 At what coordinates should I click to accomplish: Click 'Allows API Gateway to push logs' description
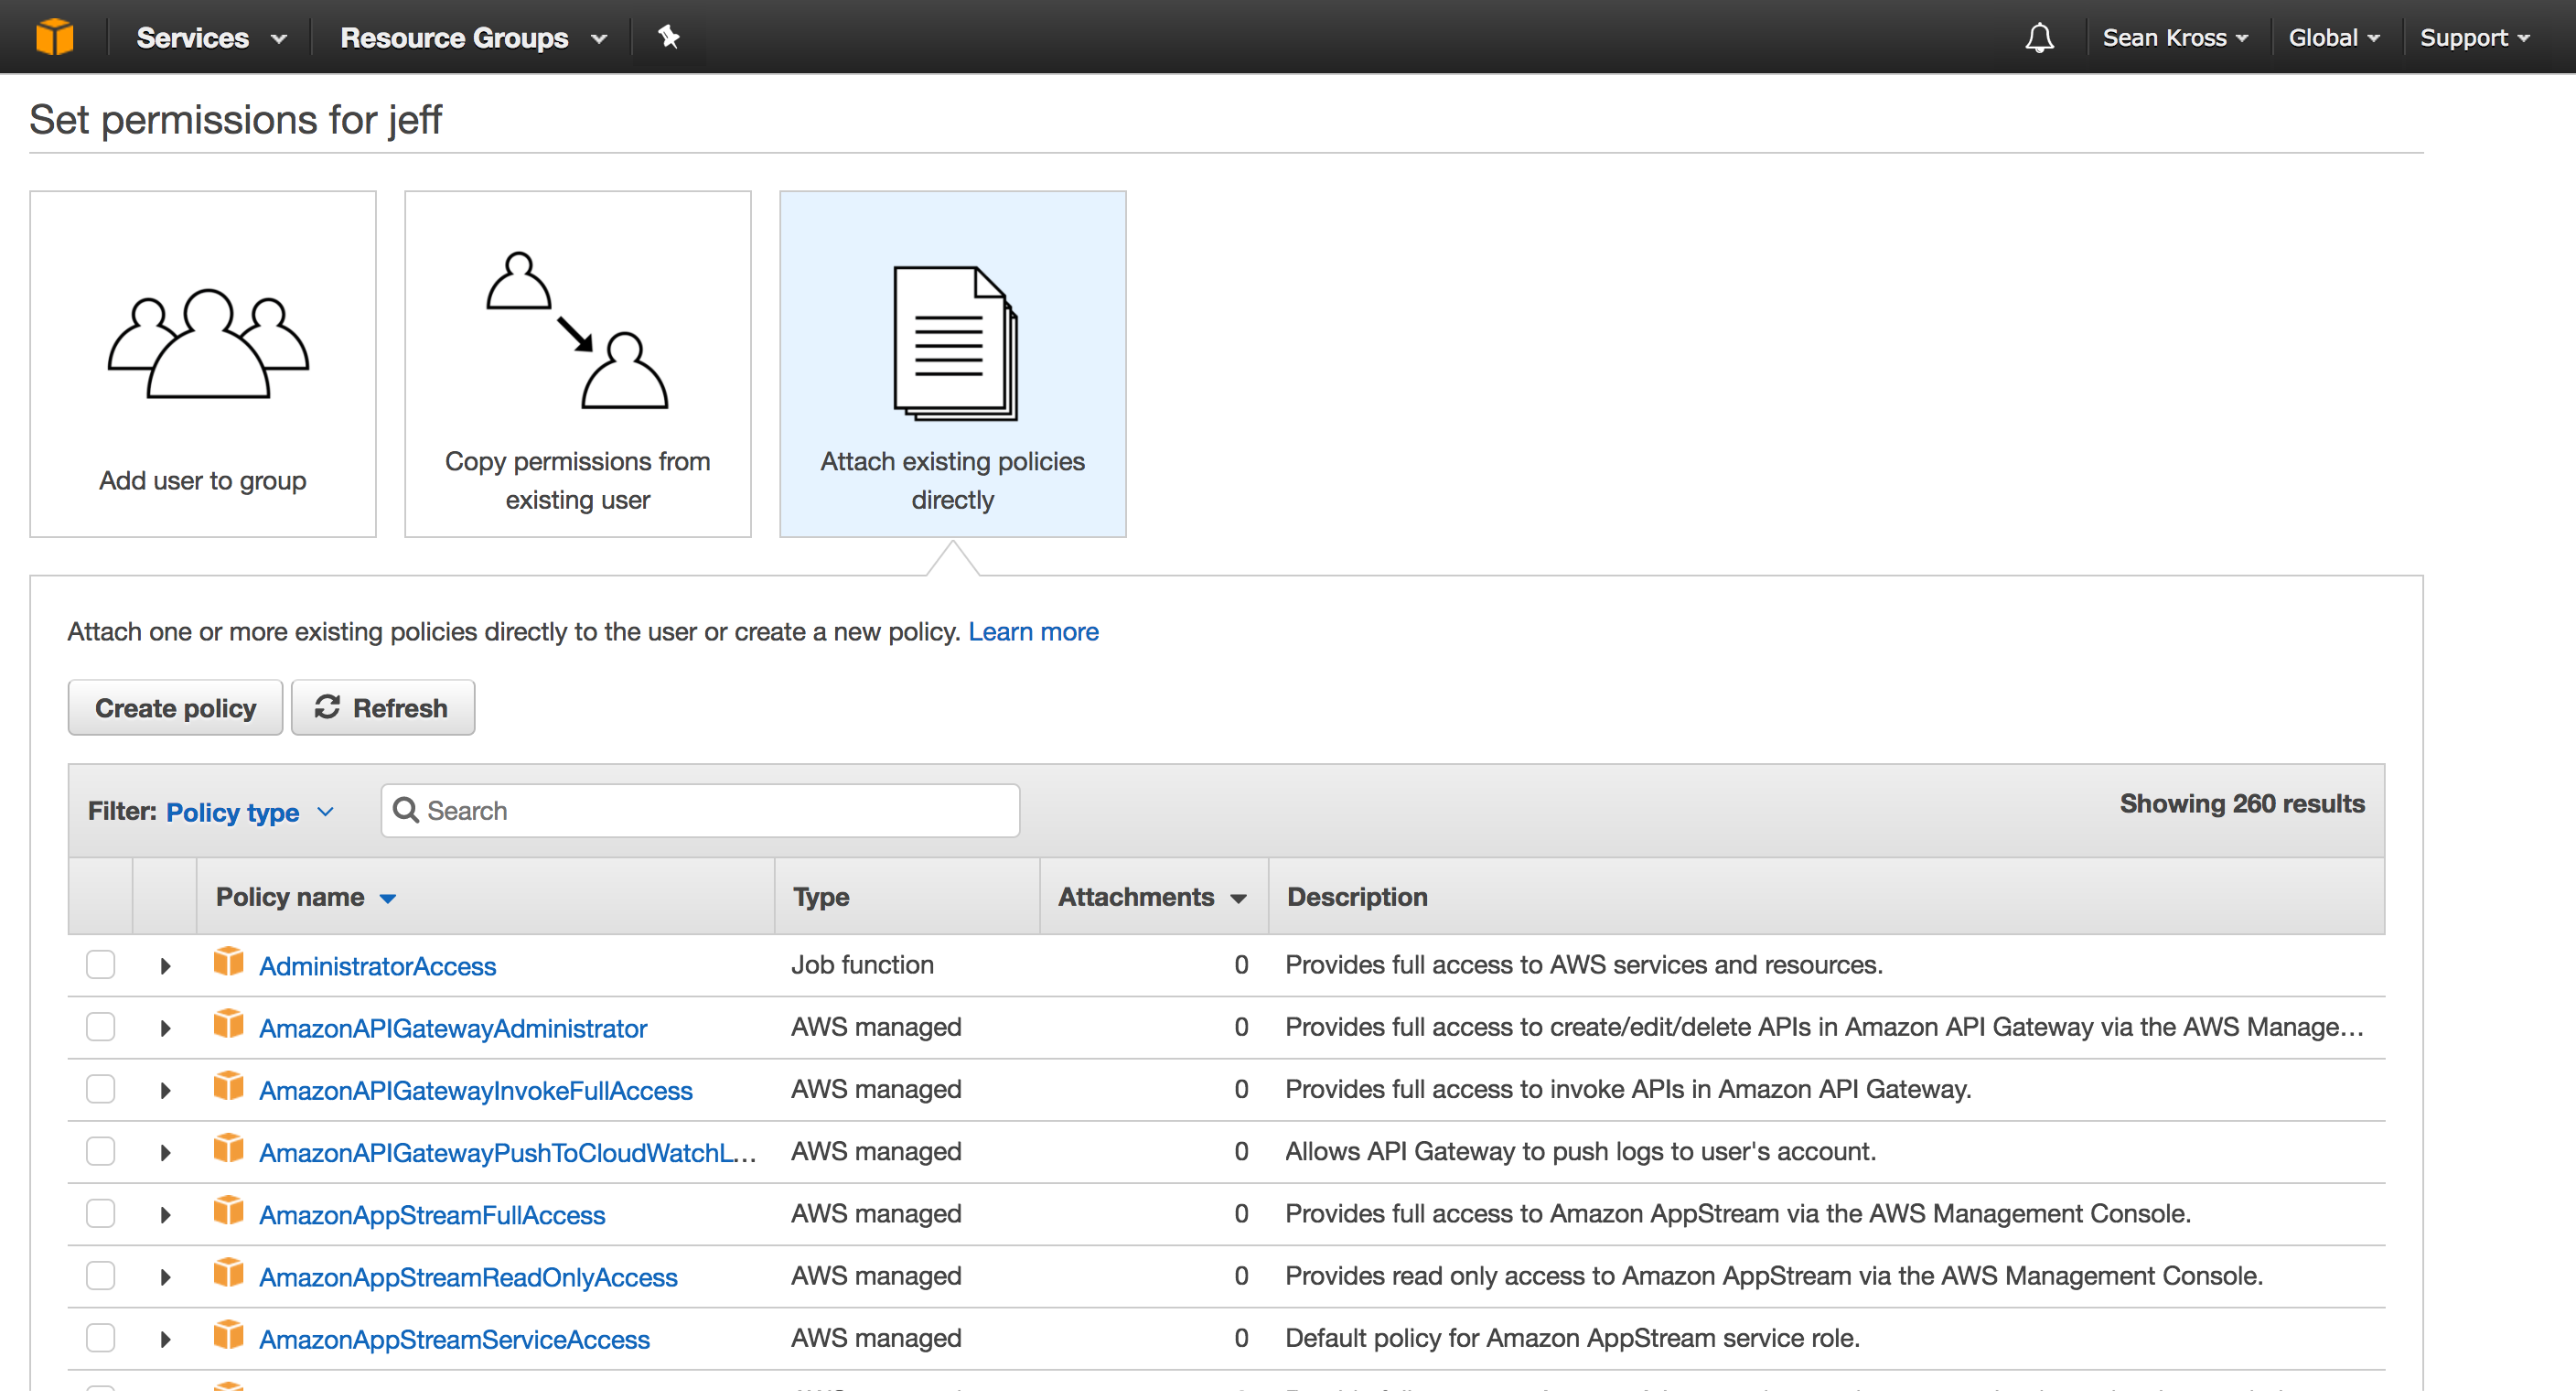click(1580, 1152)
